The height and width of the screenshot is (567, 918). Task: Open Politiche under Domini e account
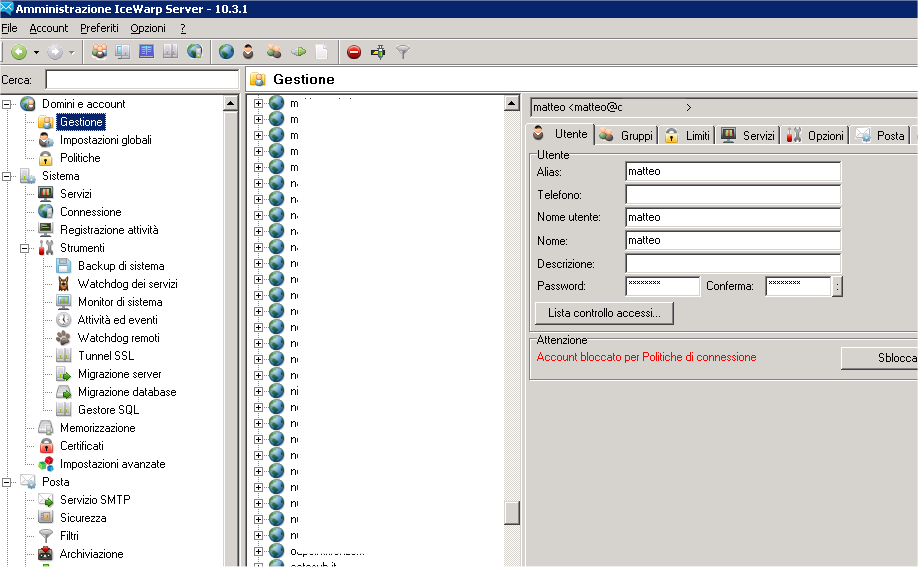[80, 158]
